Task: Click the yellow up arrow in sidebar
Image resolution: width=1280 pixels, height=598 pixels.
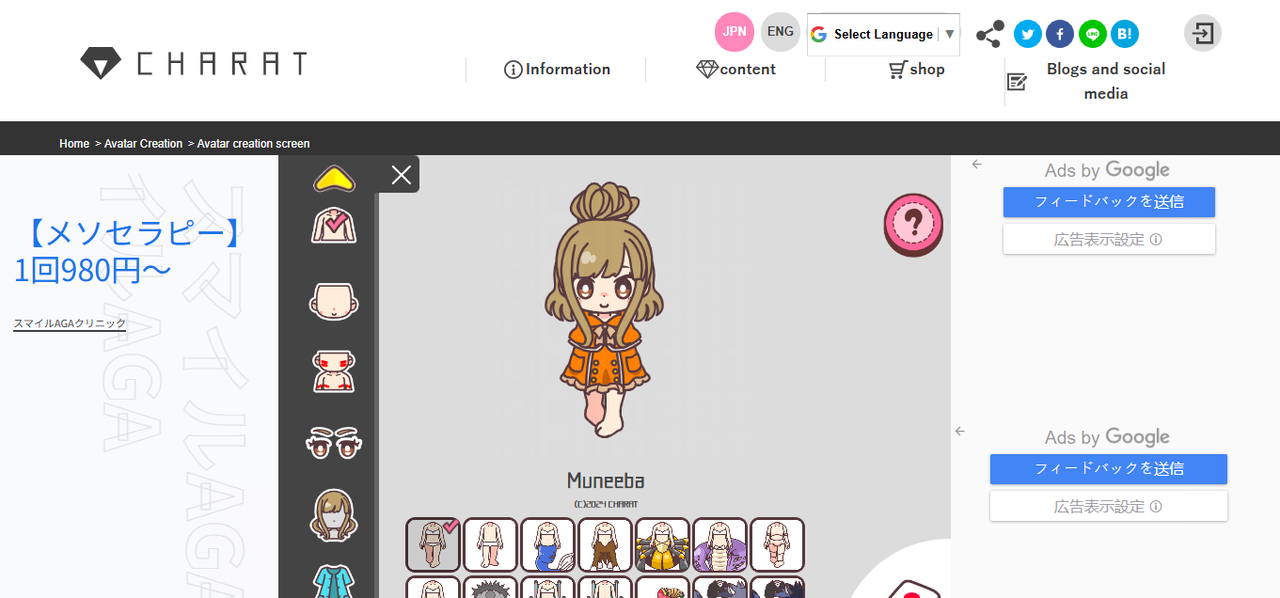Action: point(334,179)
